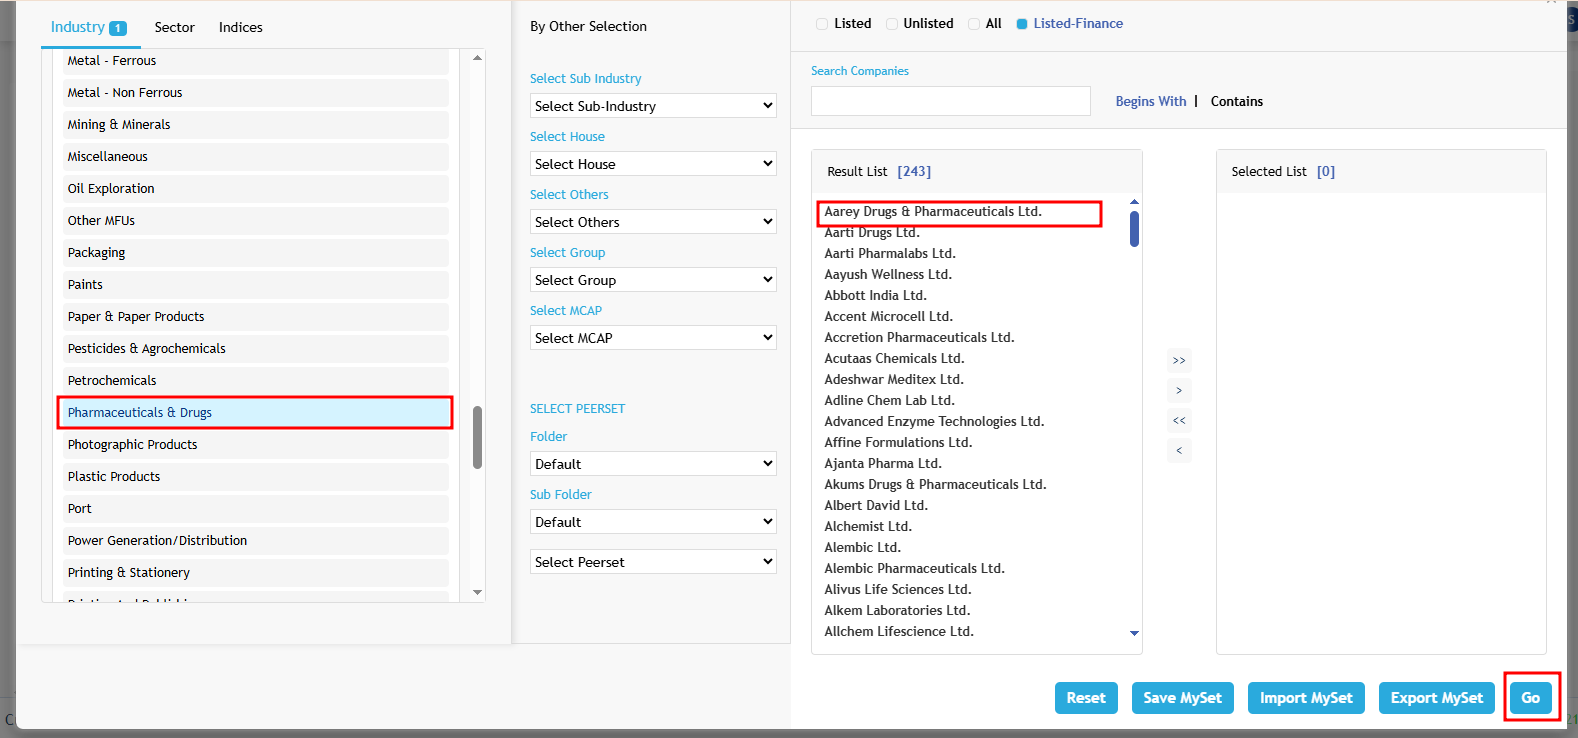Screen dimensions: 1578x738
Task: Expand the Select House dropdown
Action: [653, 164]
